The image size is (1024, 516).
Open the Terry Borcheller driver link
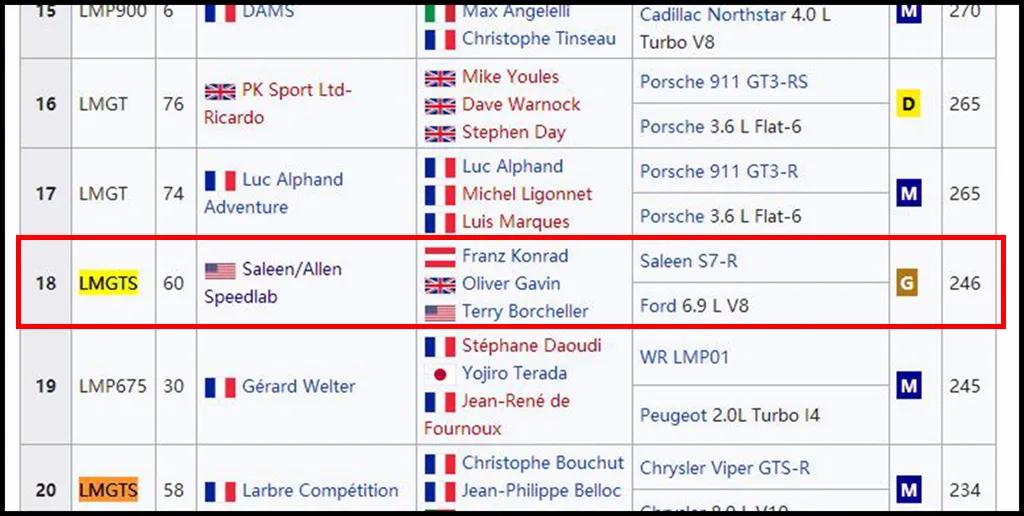point(525,311)
